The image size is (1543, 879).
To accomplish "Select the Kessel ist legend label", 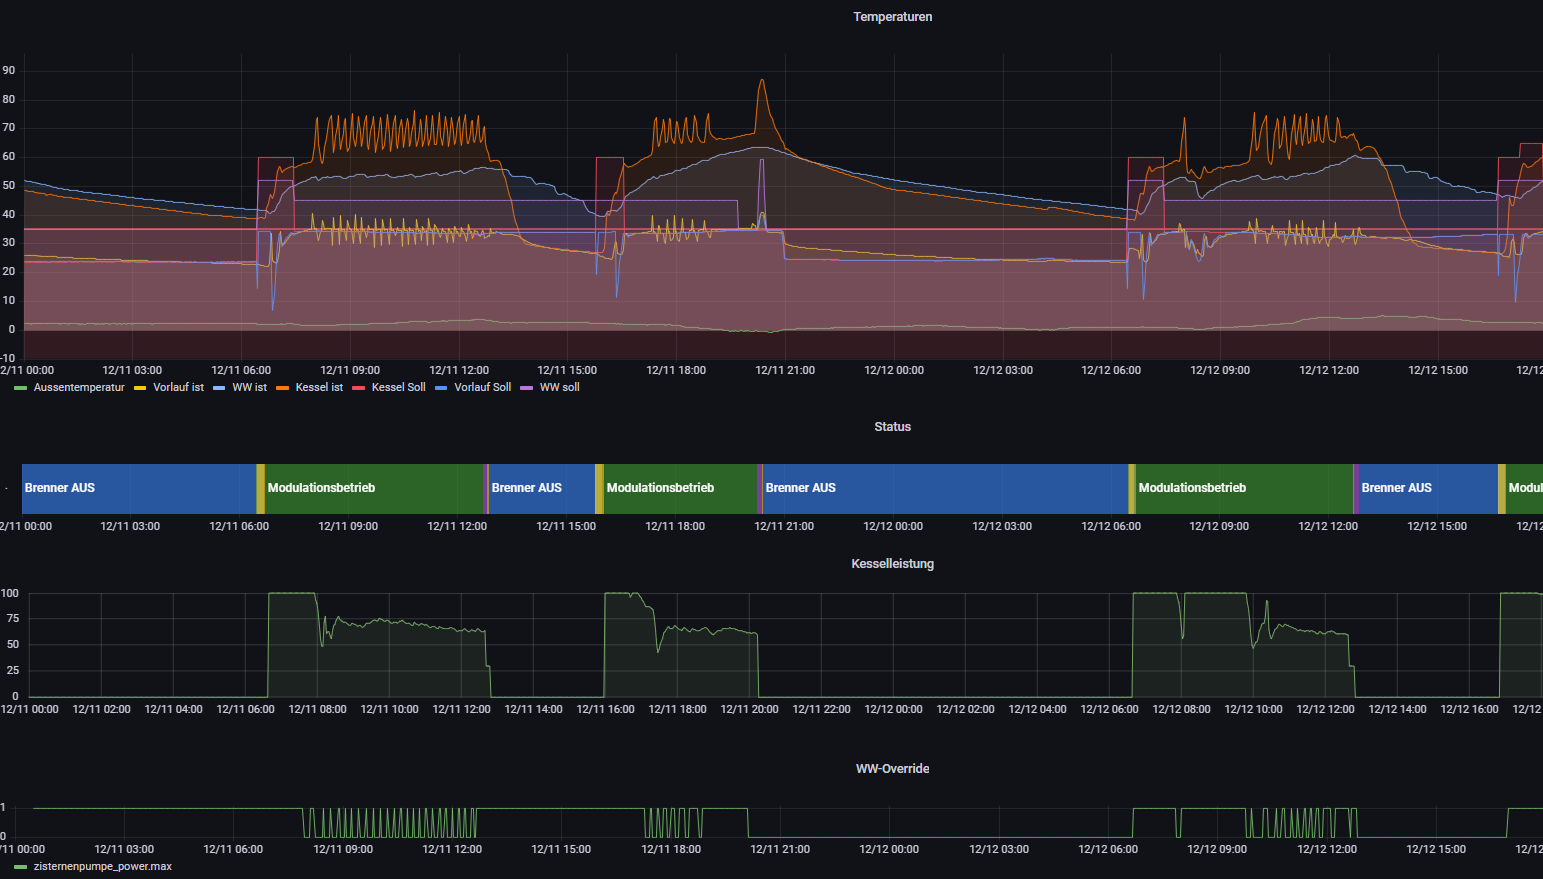I will (x=319, y=388).
